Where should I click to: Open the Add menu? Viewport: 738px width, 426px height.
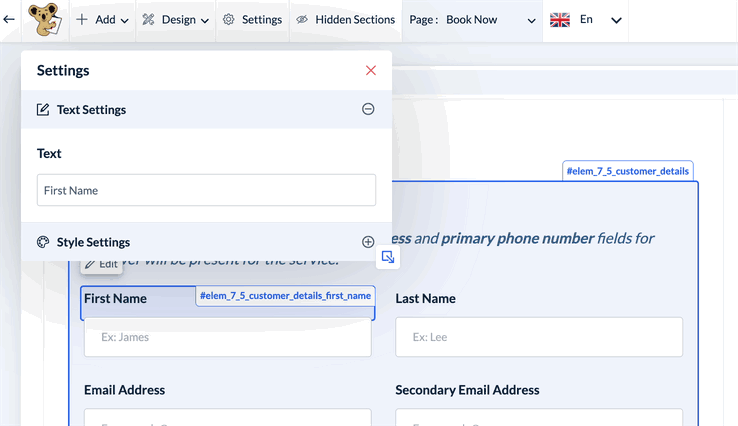[x=102, y=20]
